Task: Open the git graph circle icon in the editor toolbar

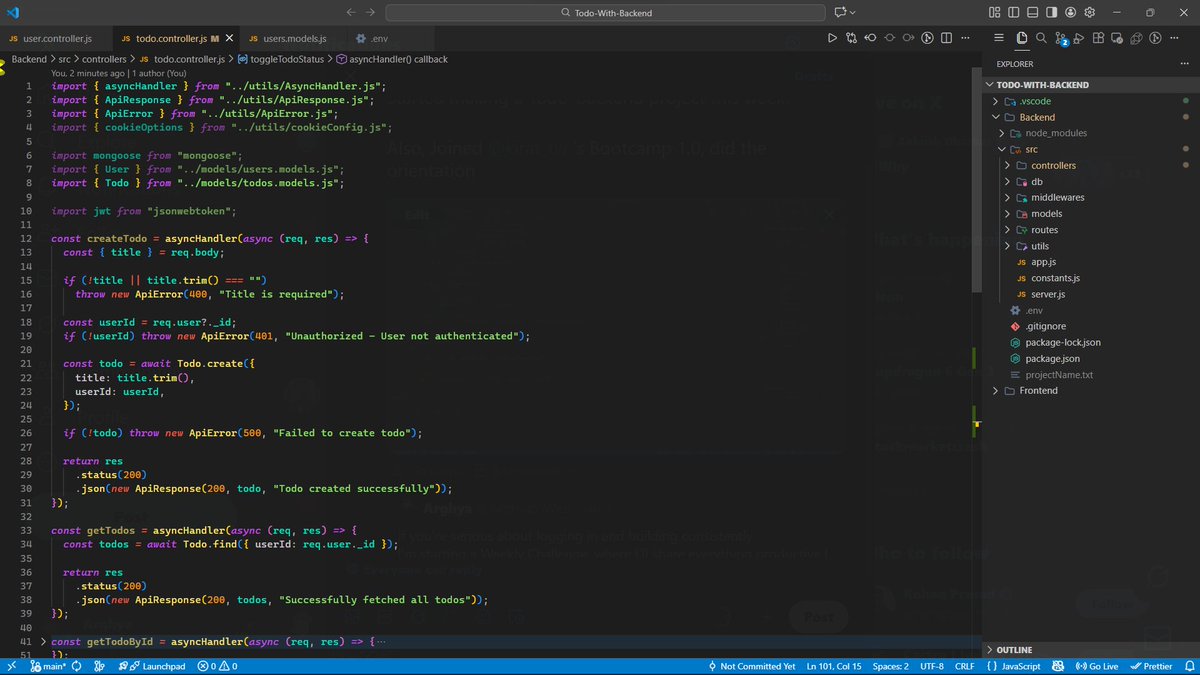Action: coord(927,38)
